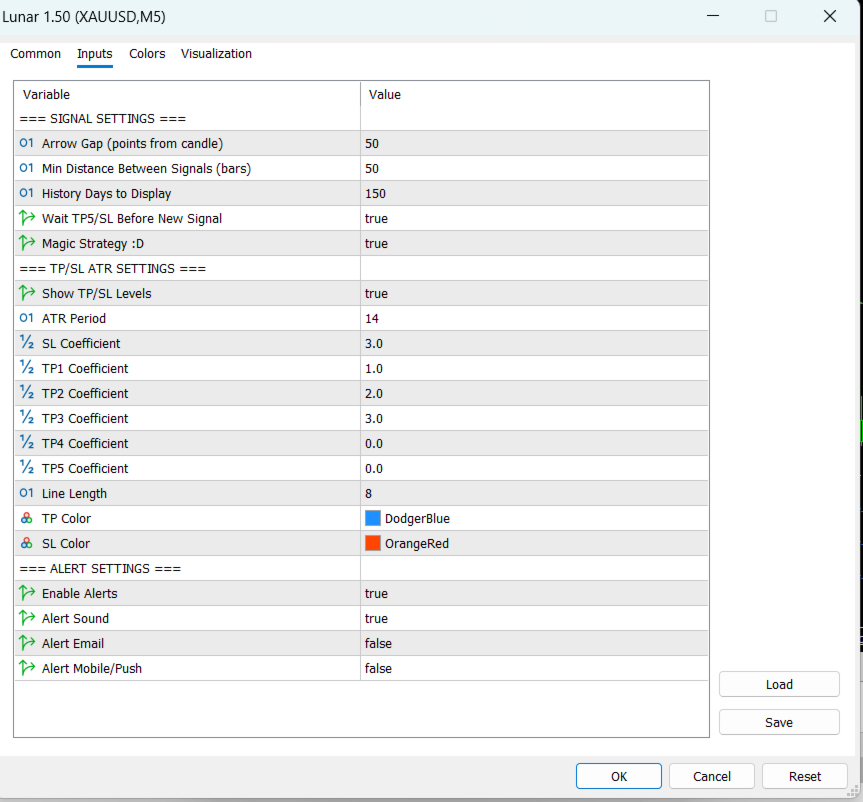Select the === TP/SL ATR SETTINGS === row
The image size is (863, 802).
tap(361, 269)
